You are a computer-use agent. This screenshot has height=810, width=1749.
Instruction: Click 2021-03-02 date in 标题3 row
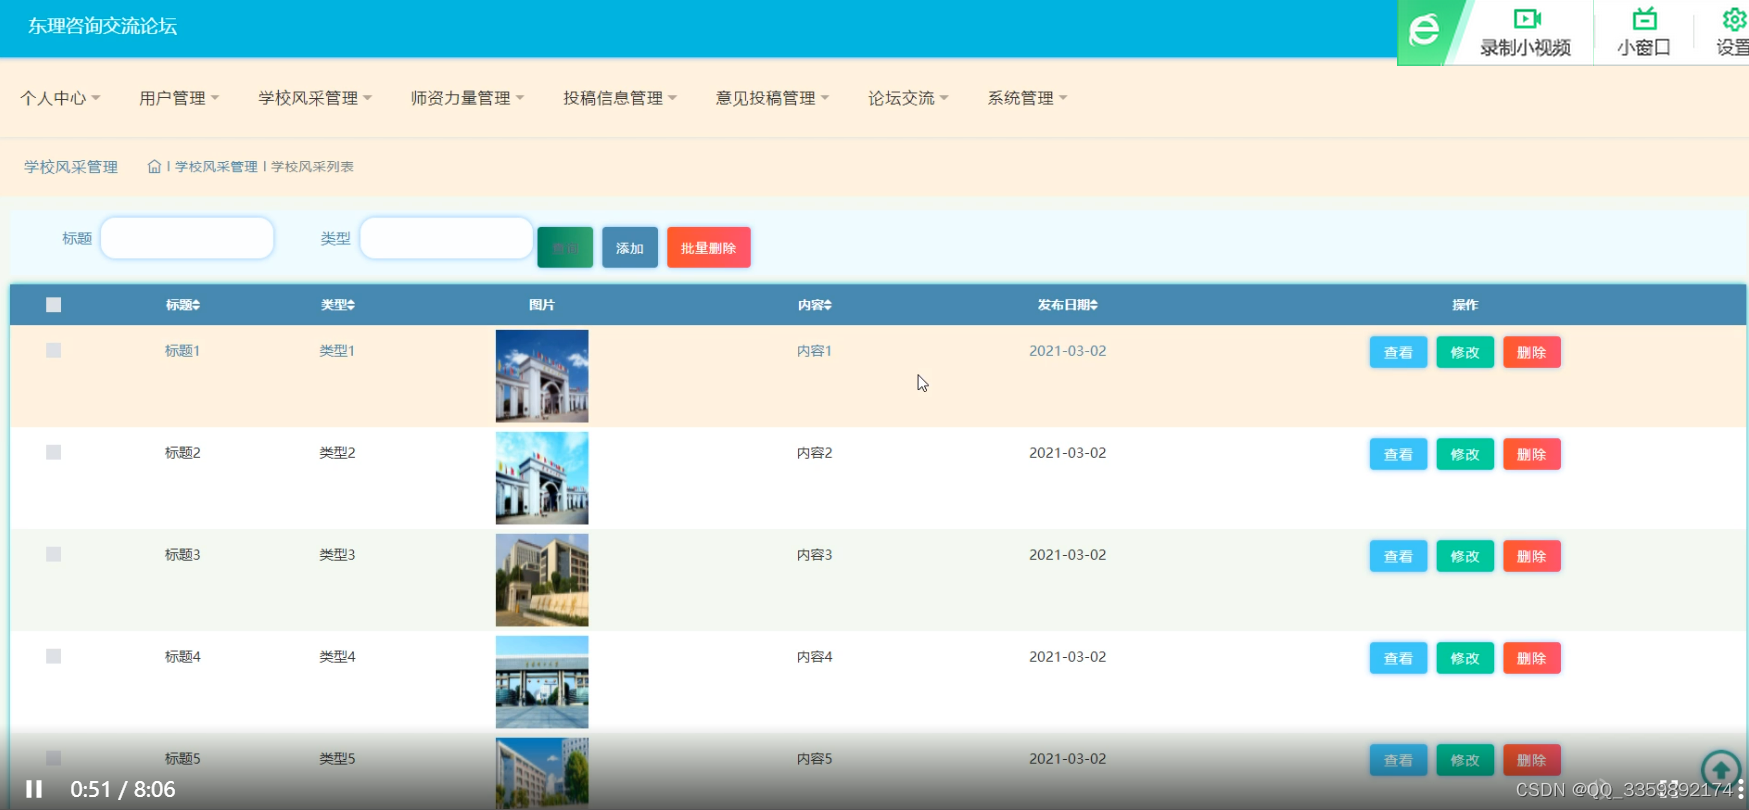(x=1068, y=555)
